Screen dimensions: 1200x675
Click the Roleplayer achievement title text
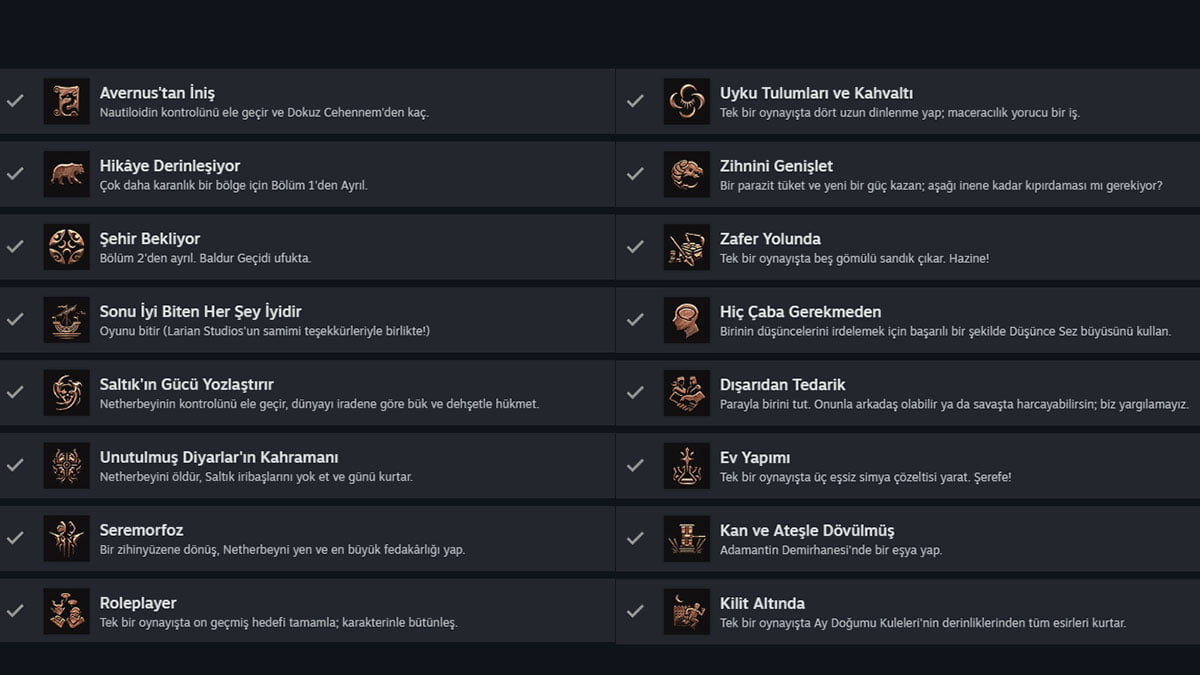click(138, 603)
